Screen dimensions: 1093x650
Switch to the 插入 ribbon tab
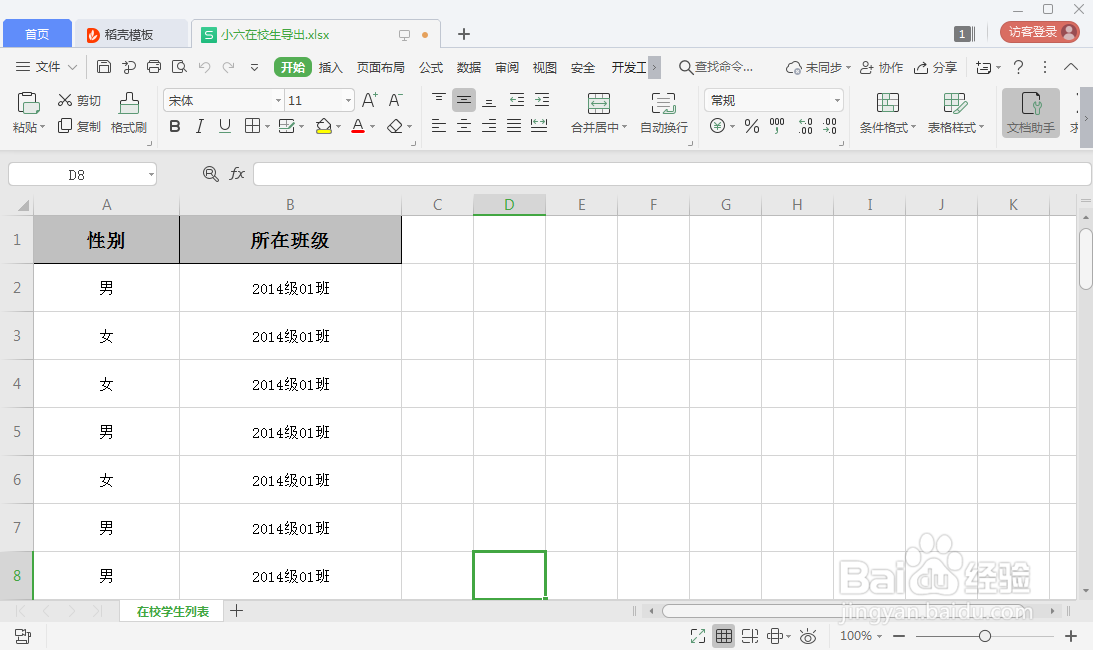pos(330,67)
